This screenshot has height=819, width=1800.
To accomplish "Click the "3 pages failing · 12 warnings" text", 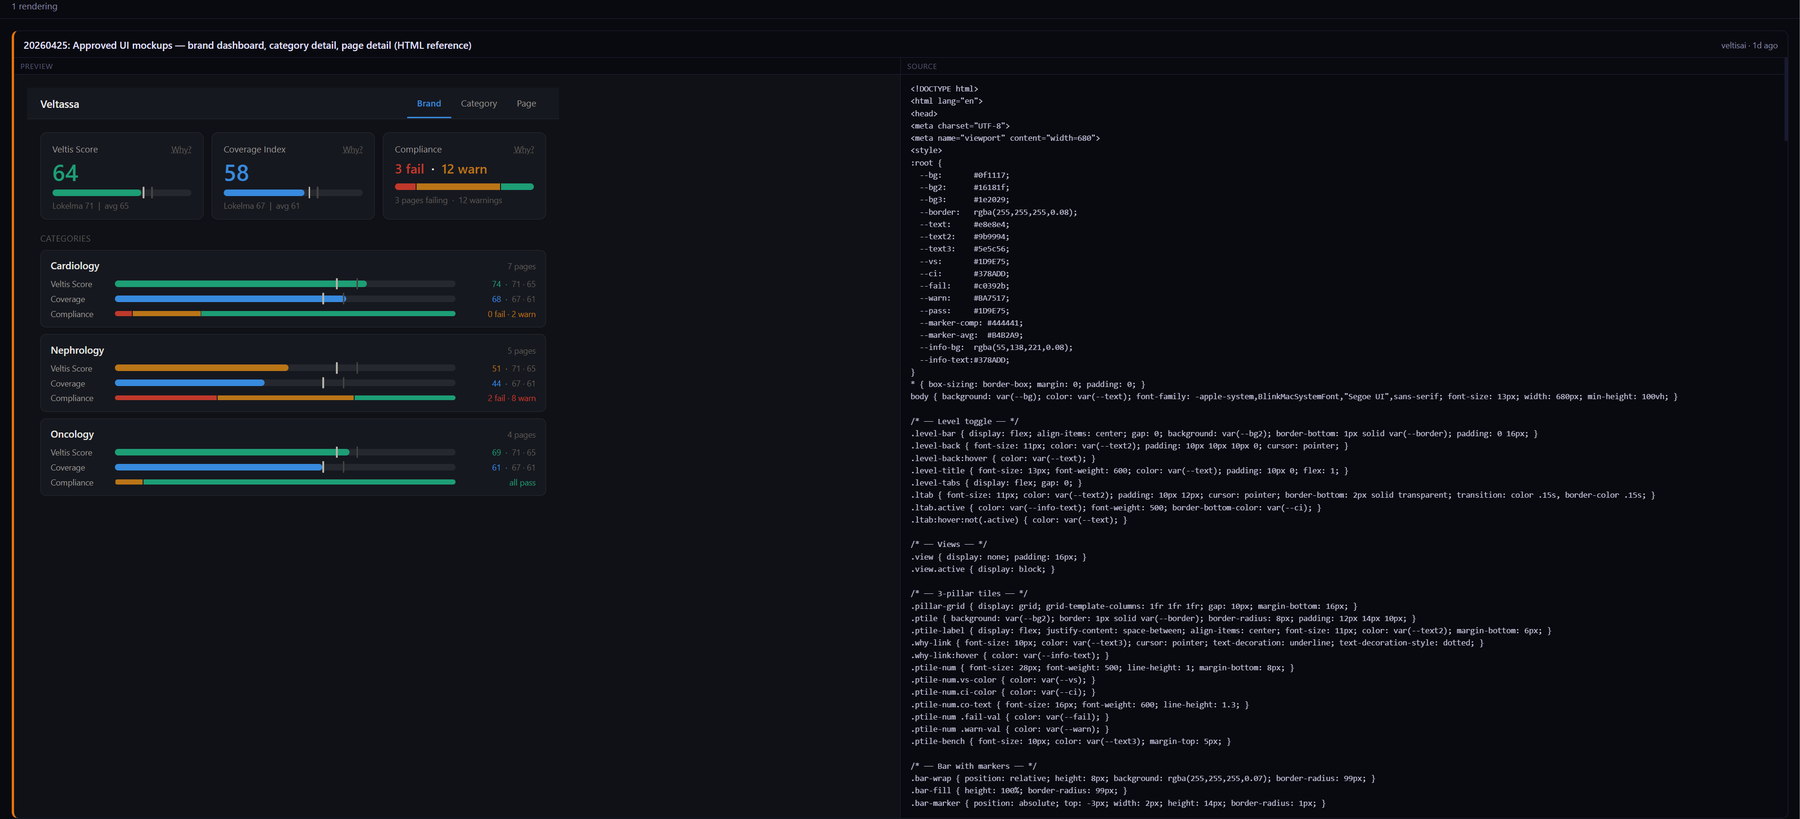I will (448, 201).
